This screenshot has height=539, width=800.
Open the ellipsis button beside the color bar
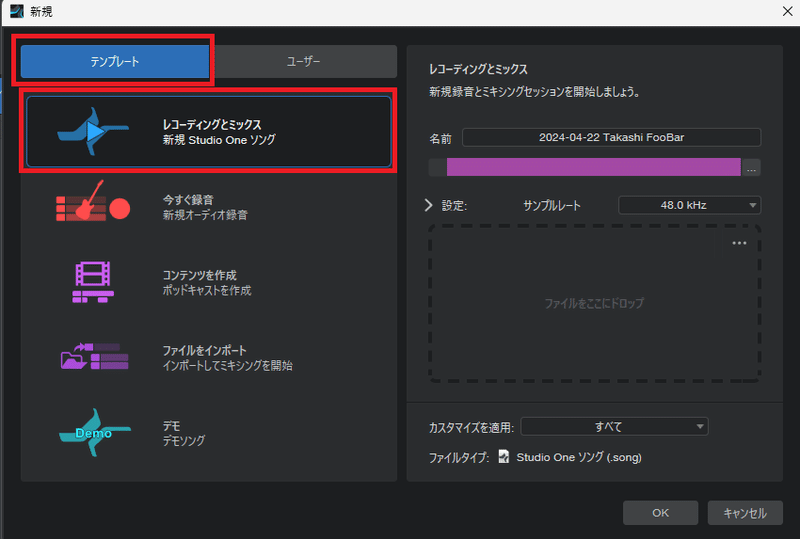[752, 167]
